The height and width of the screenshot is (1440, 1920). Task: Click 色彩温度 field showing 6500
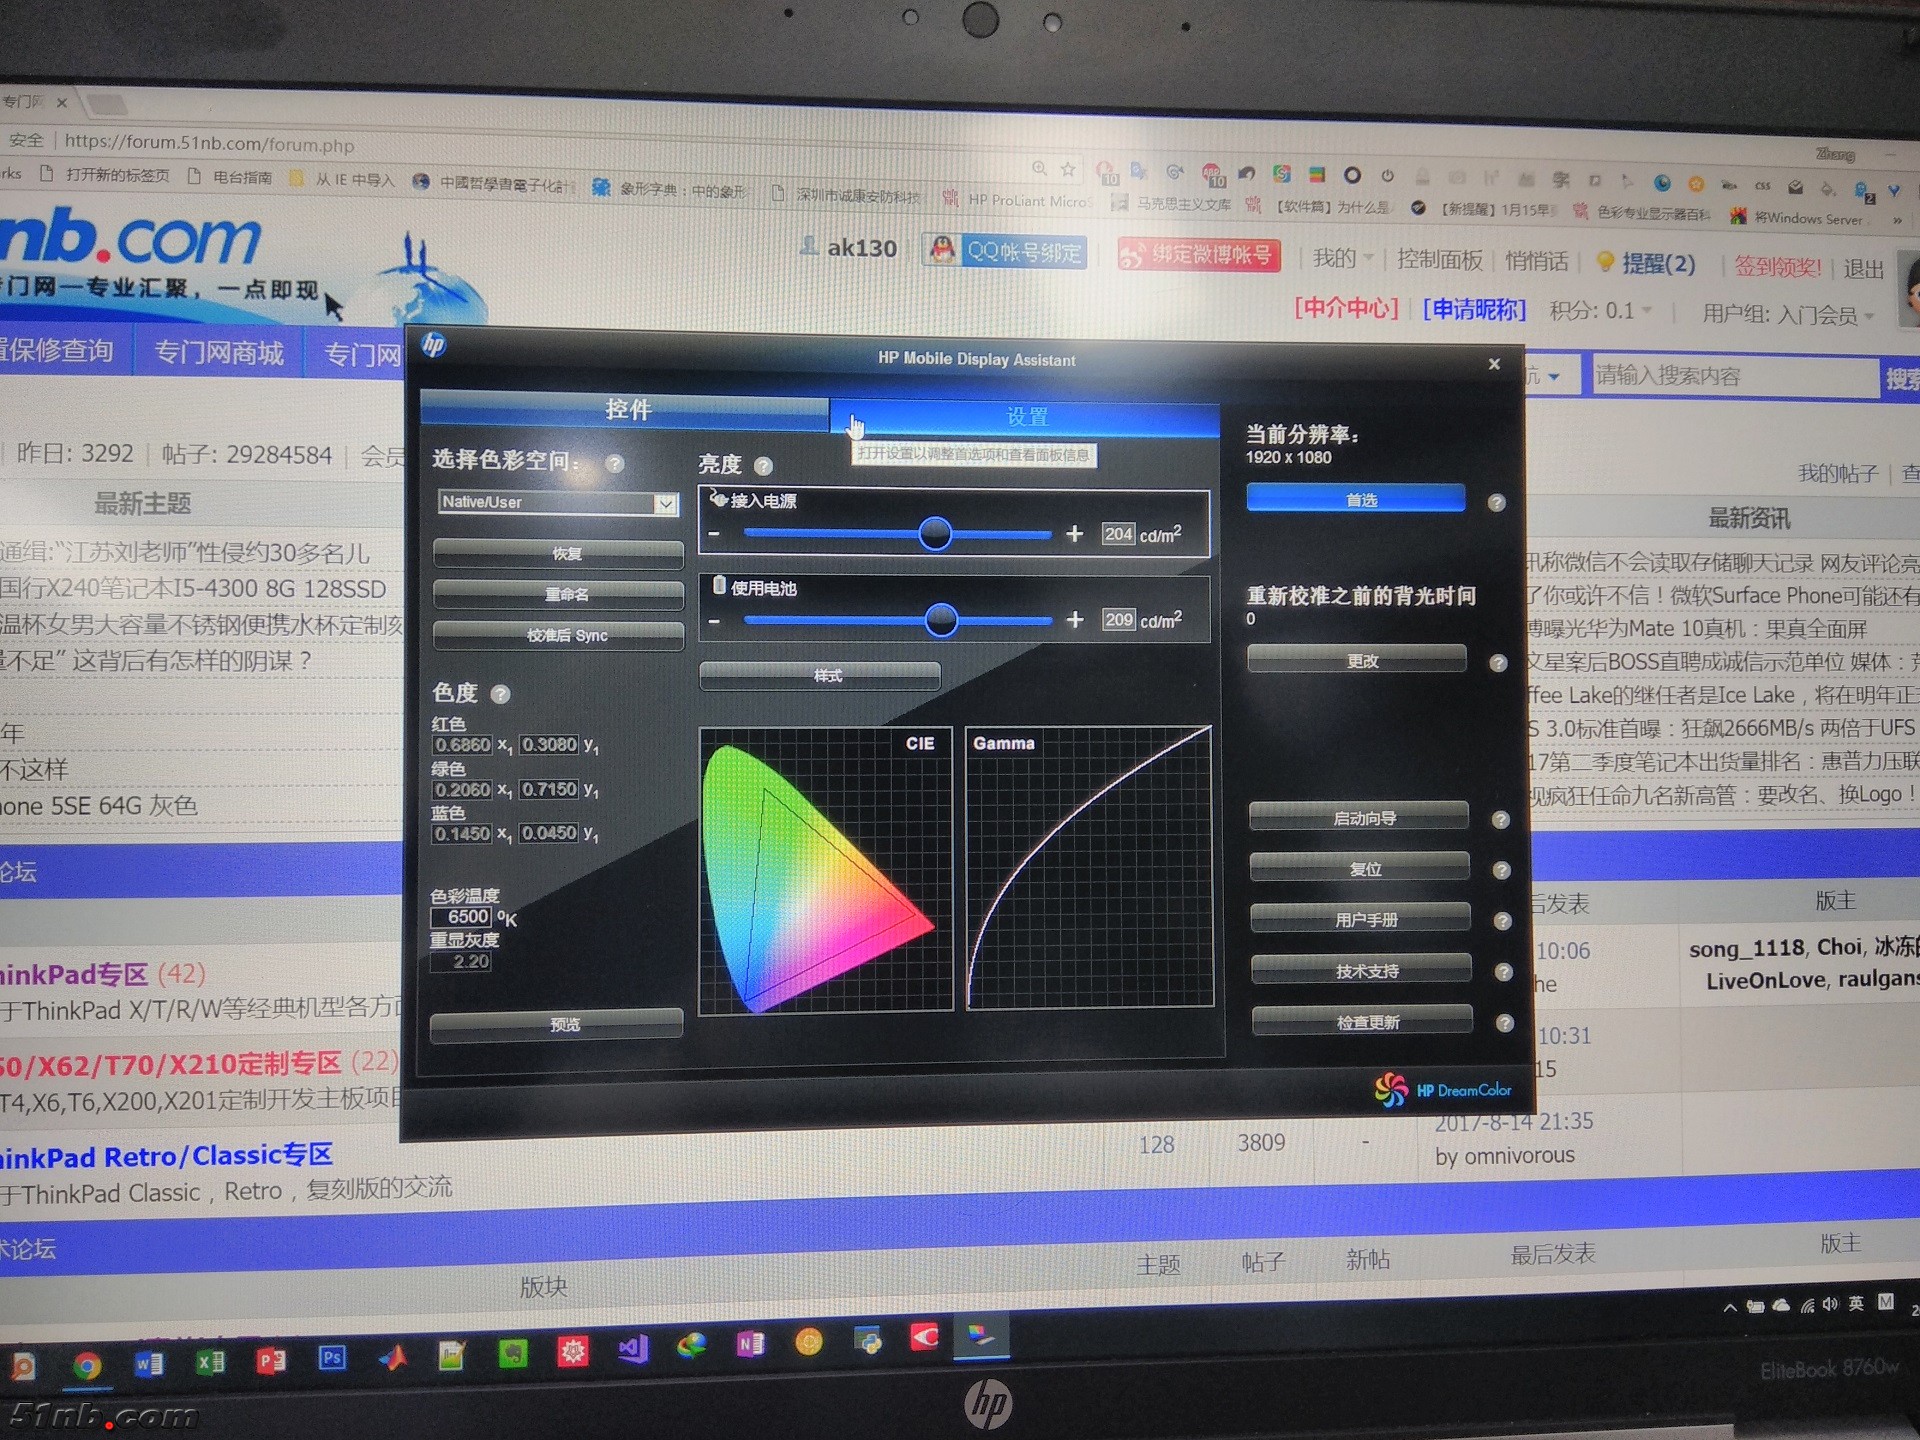(x=461, y=917)
